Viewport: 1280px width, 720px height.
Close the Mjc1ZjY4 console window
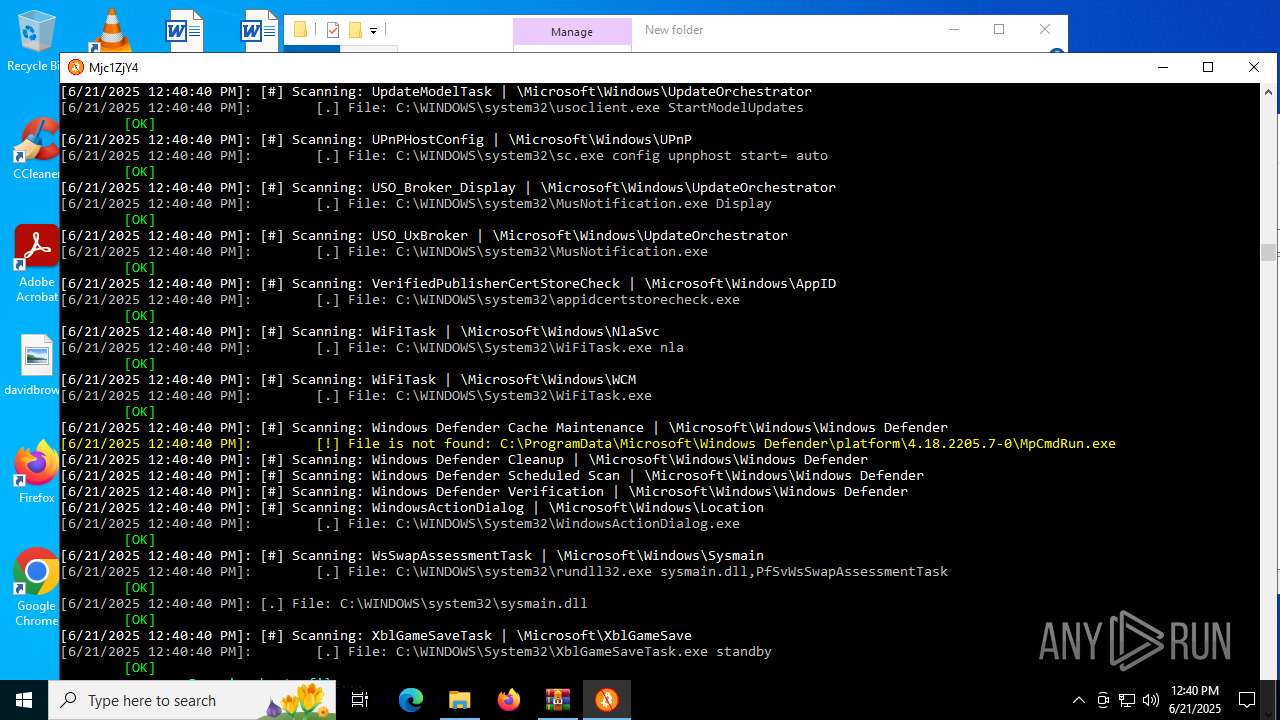tap(1254, 67)
